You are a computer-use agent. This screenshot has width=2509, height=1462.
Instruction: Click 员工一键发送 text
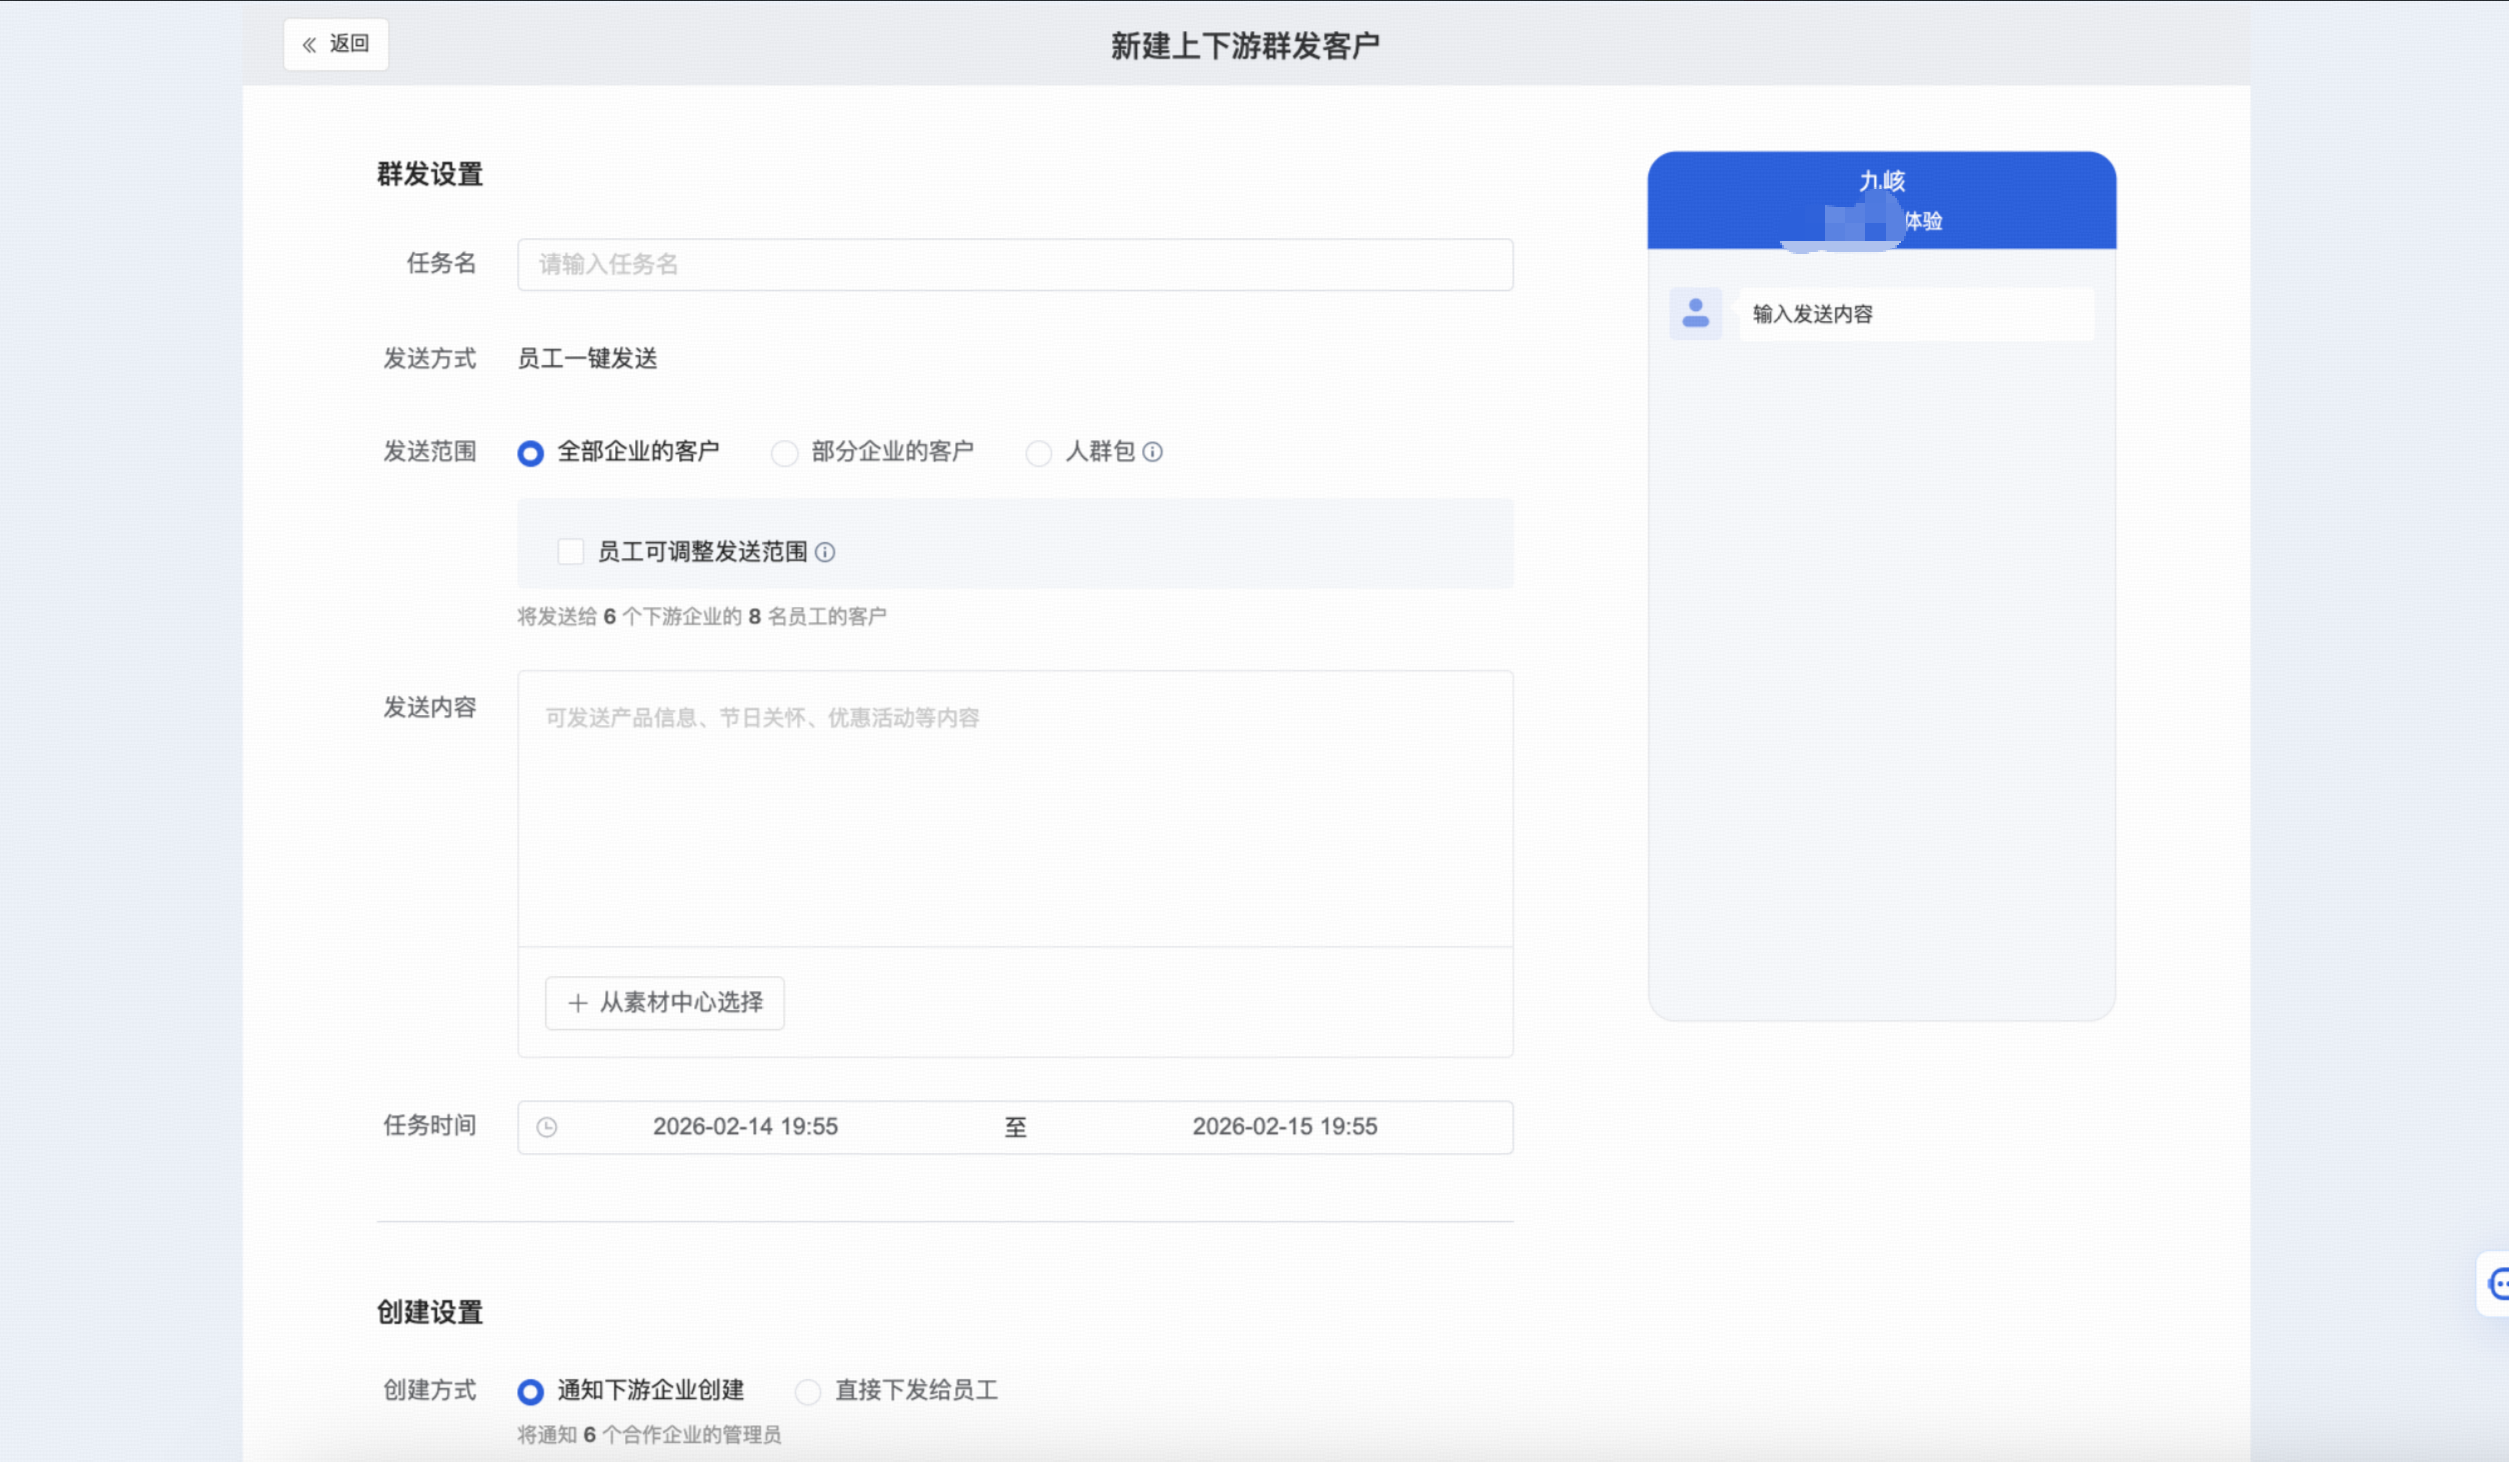[588, 358]
